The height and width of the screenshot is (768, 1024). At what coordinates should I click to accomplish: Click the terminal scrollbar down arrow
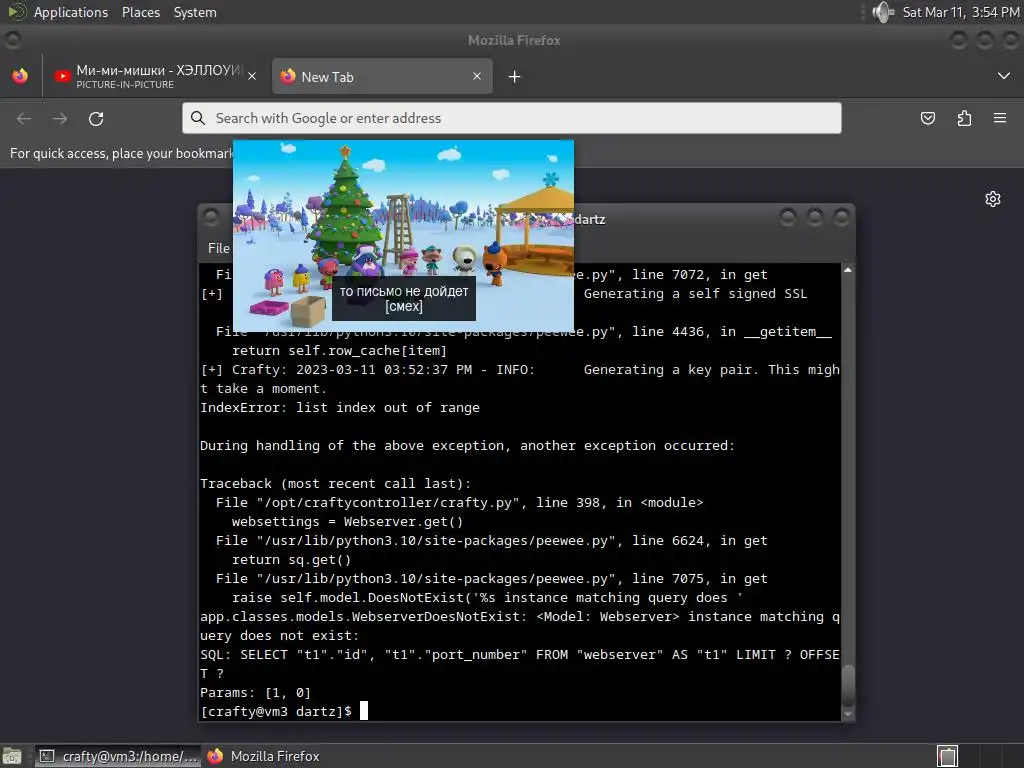click(848, 714)
